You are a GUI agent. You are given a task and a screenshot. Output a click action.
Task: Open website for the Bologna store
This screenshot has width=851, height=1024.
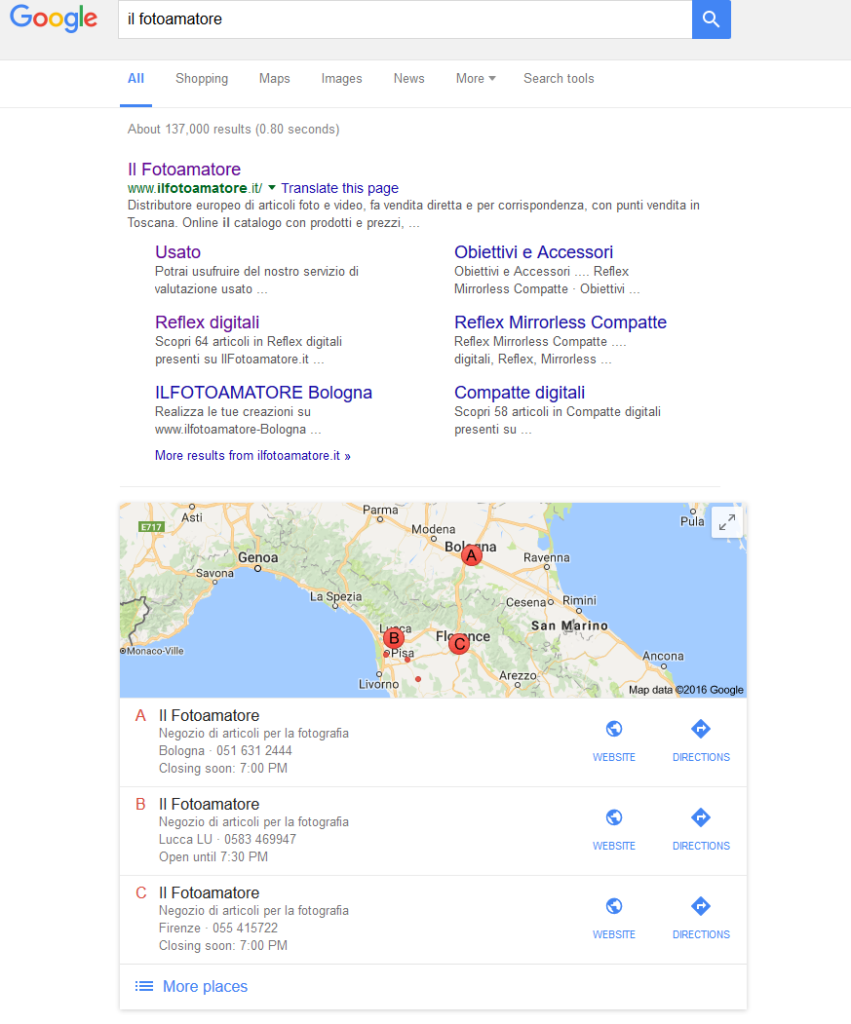[x=614, y=741]
